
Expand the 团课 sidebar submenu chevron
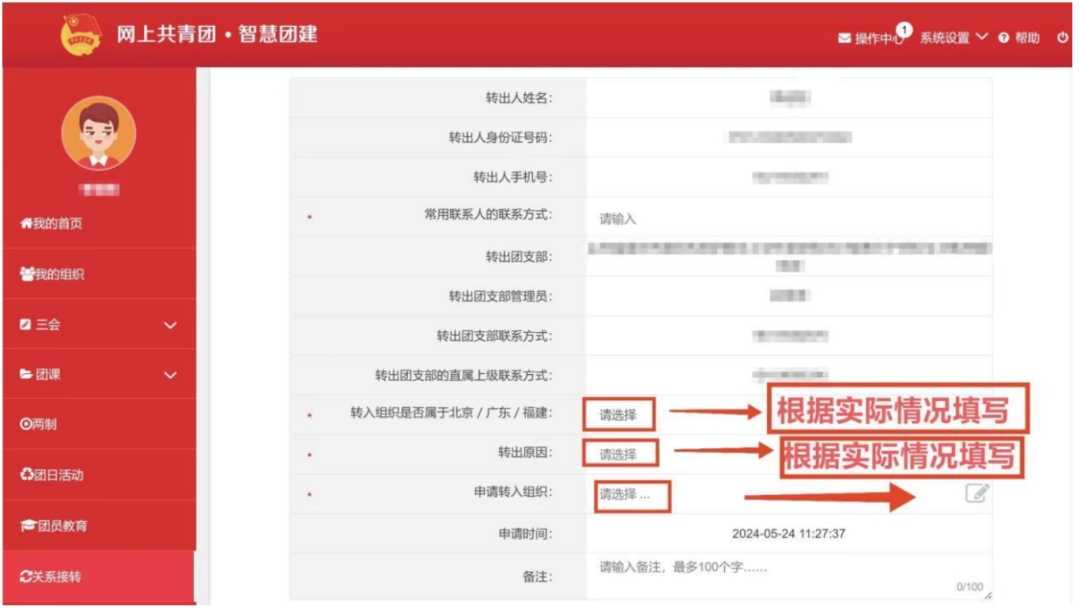(170, 375)
